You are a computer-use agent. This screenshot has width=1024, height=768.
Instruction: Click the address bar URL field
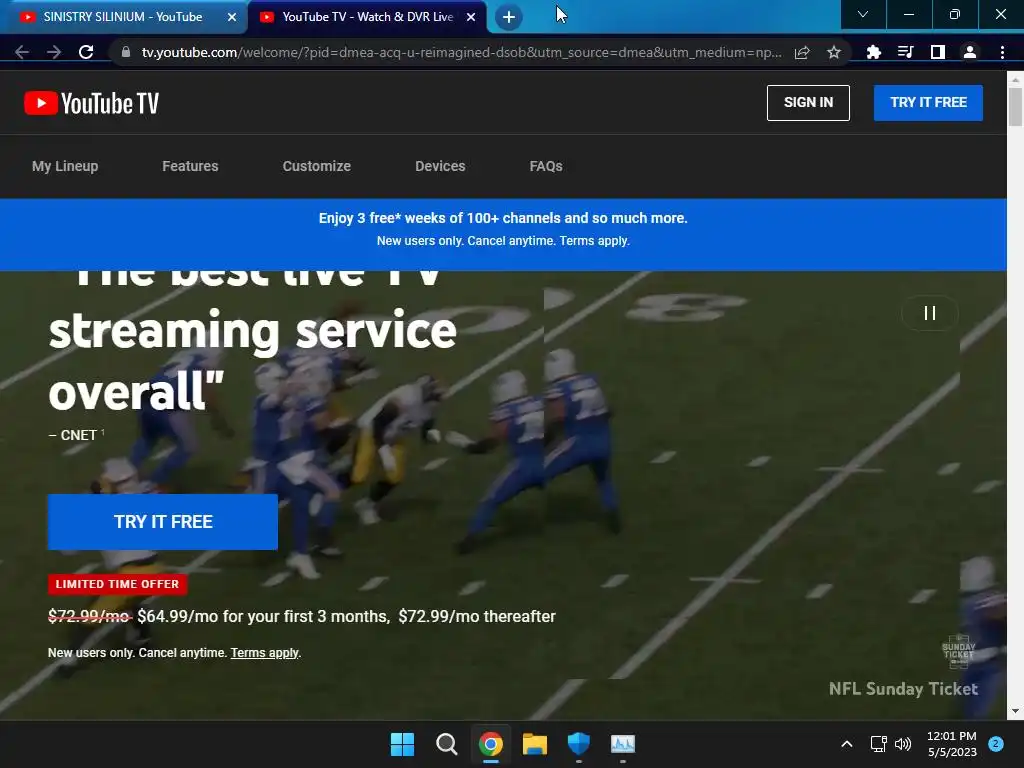click(461, 52)
